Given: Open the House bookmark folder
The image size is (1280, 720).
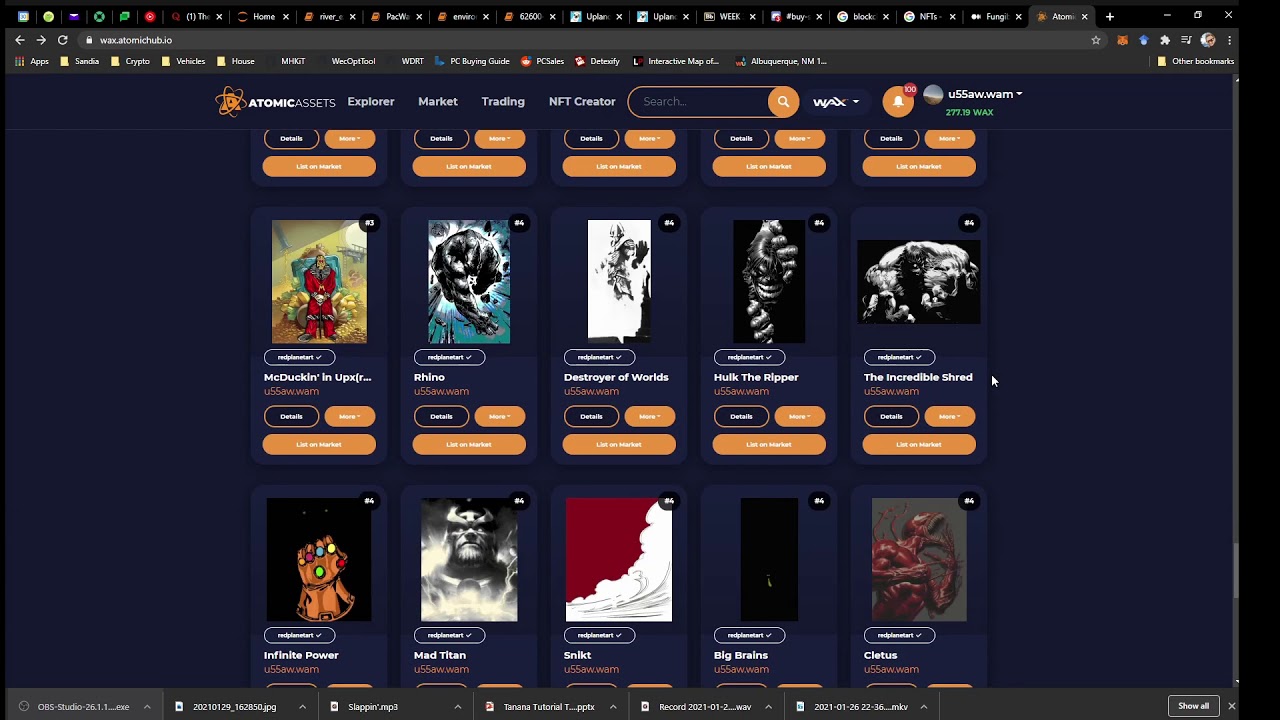Looking at the screenshot, I should 236,61.
